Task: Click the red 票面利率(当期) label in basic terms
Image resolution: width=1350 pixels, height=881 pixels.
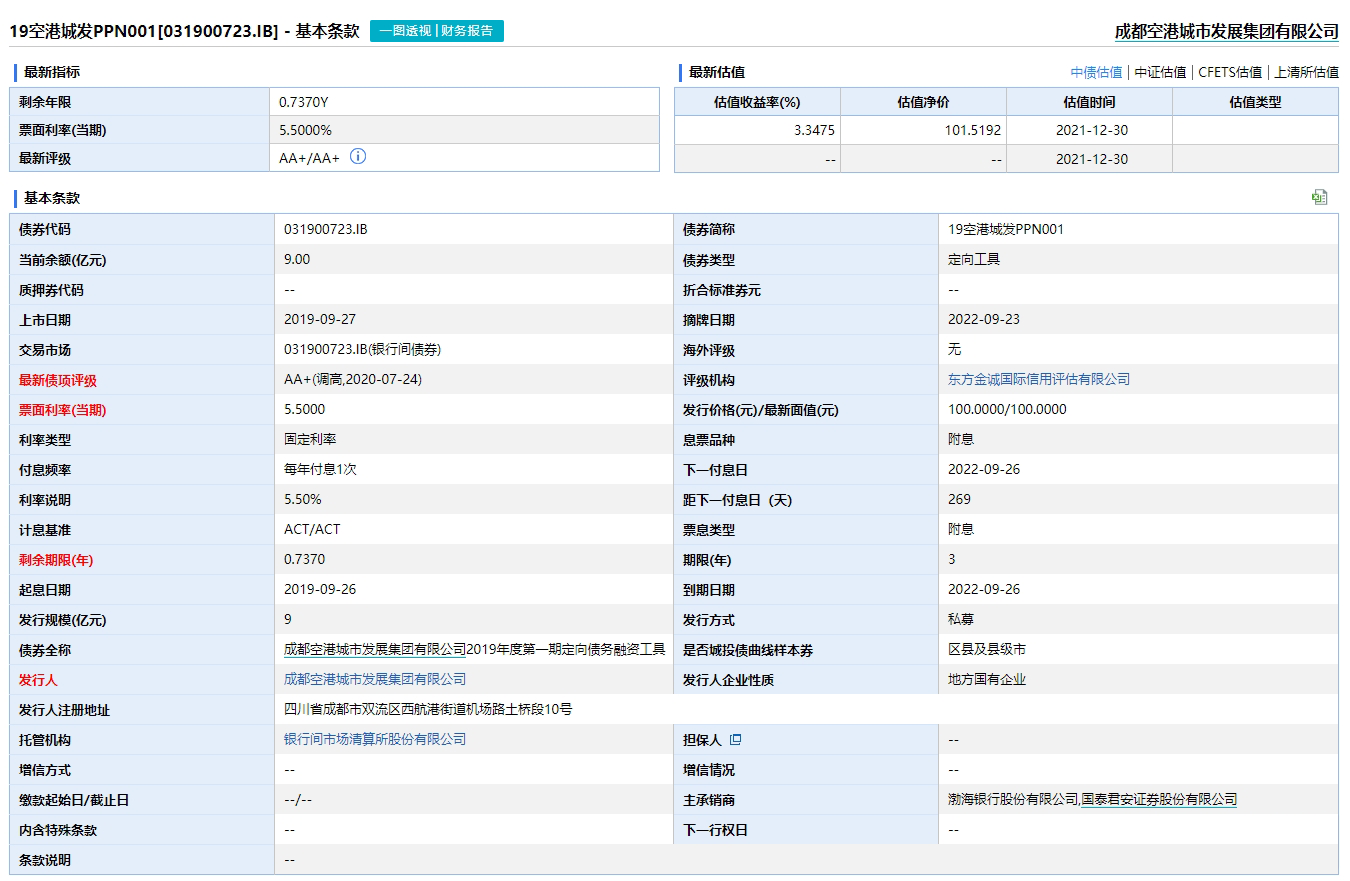Action: pyautogui.click(x=62, y=410)
